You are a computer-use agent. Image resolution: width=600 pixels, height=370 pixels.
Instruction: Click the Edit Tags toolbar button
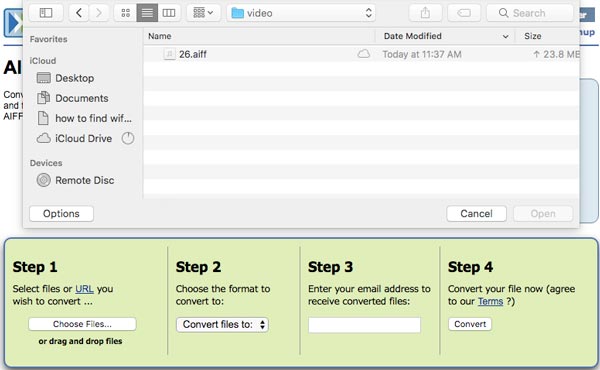point(464,13)
